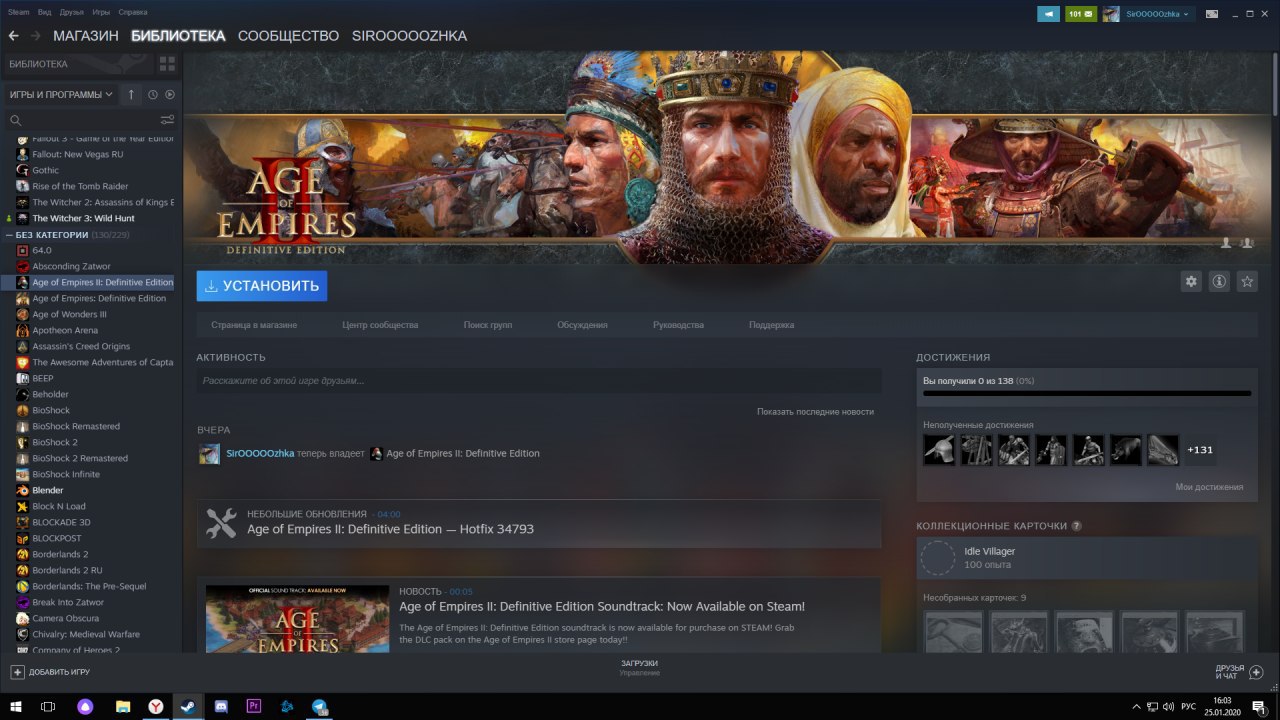The height and width of the screenshot is (720, 1280).
Task: Open the Collectible cards help question mark
Action: [x=1077, y=526]
